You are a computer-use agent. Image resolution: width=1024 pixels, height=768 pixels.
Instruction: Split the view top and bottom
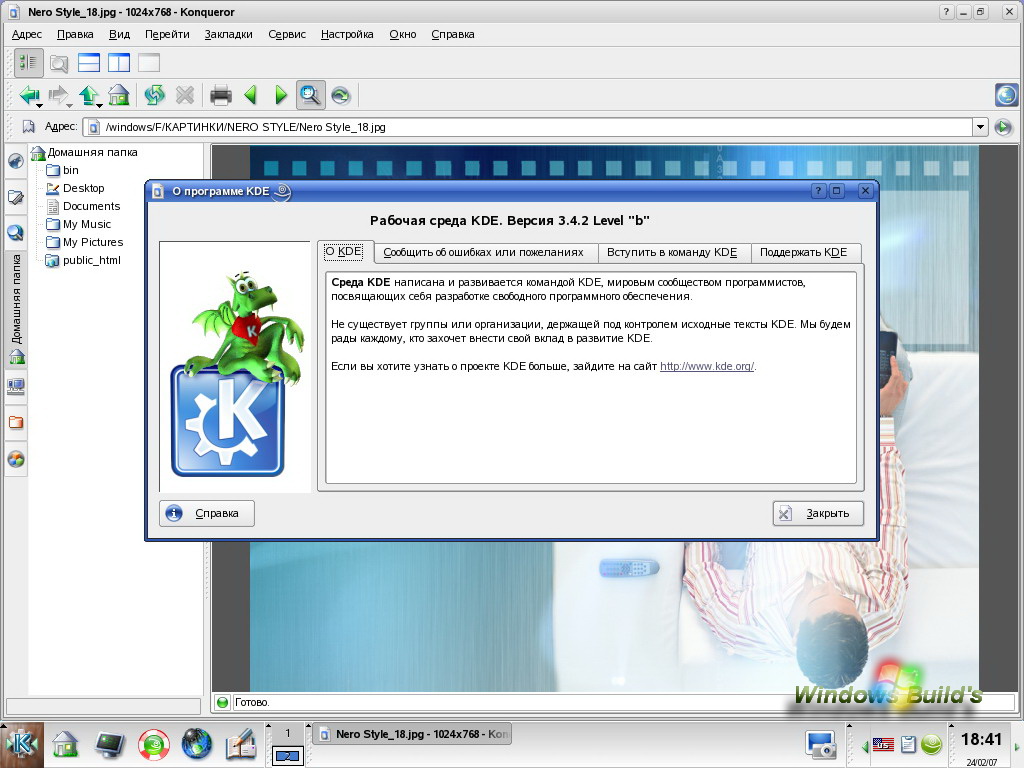(x=89, y=63)
